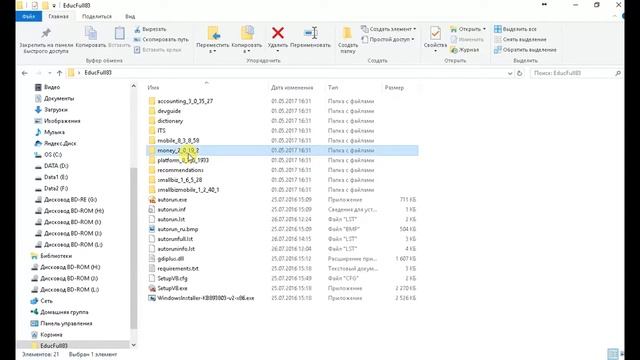This screenshot has width=640, height=360.
Task: Open Quick Access Toolbar customize arrow
Action: pos(54,6)
